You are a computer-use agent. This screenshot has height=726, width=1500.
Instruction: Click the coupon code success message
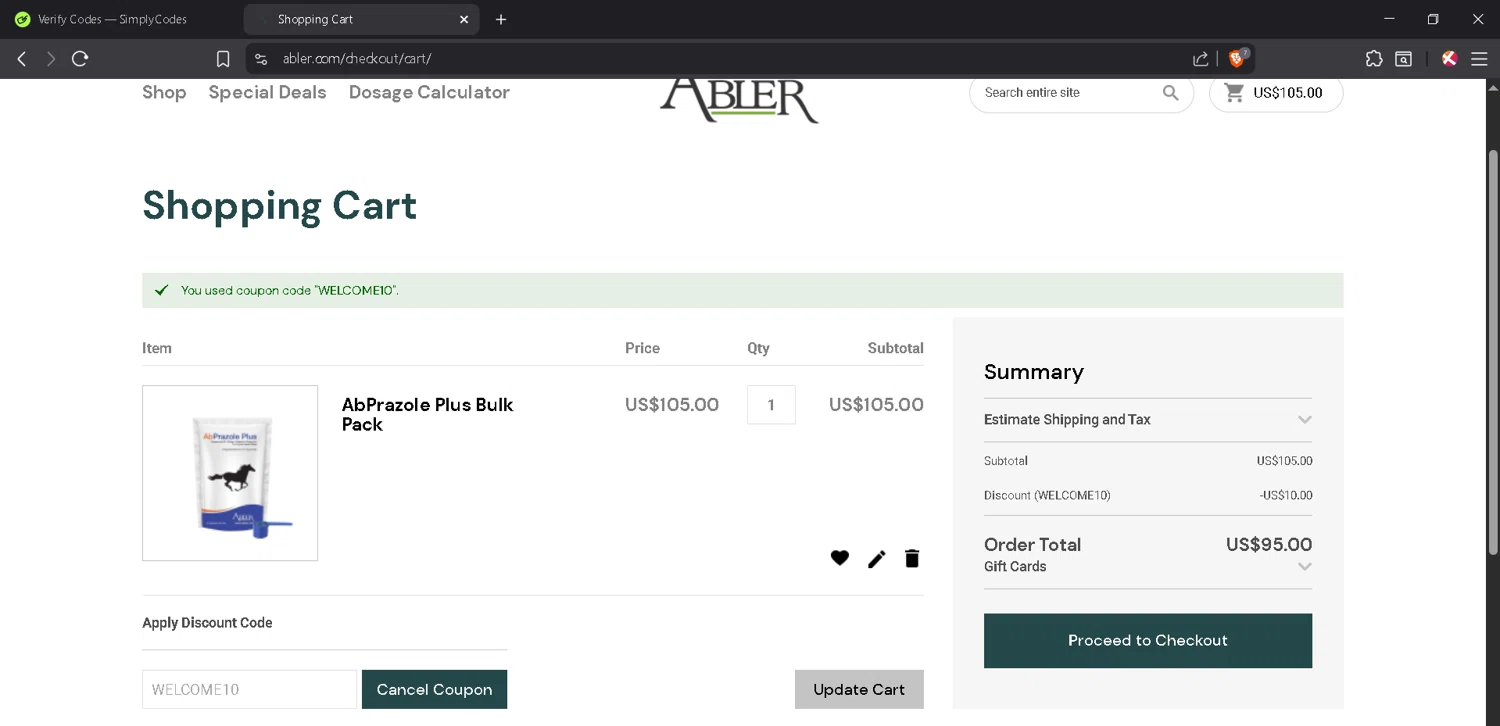743,291
